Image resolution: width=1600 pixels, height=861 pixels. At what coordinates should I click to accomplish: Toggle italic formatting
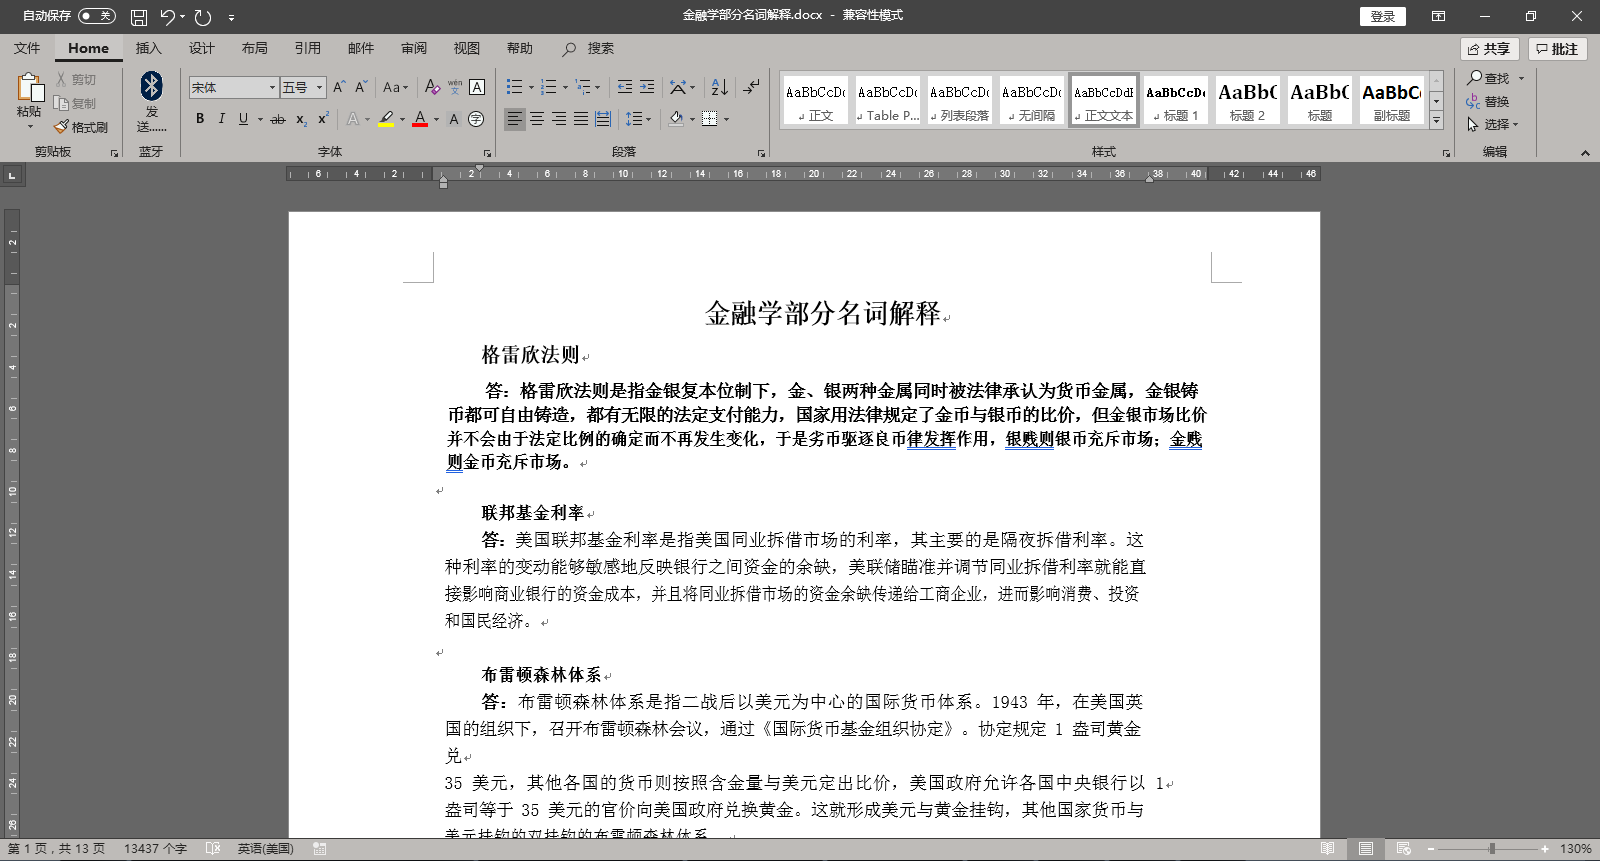221,119
